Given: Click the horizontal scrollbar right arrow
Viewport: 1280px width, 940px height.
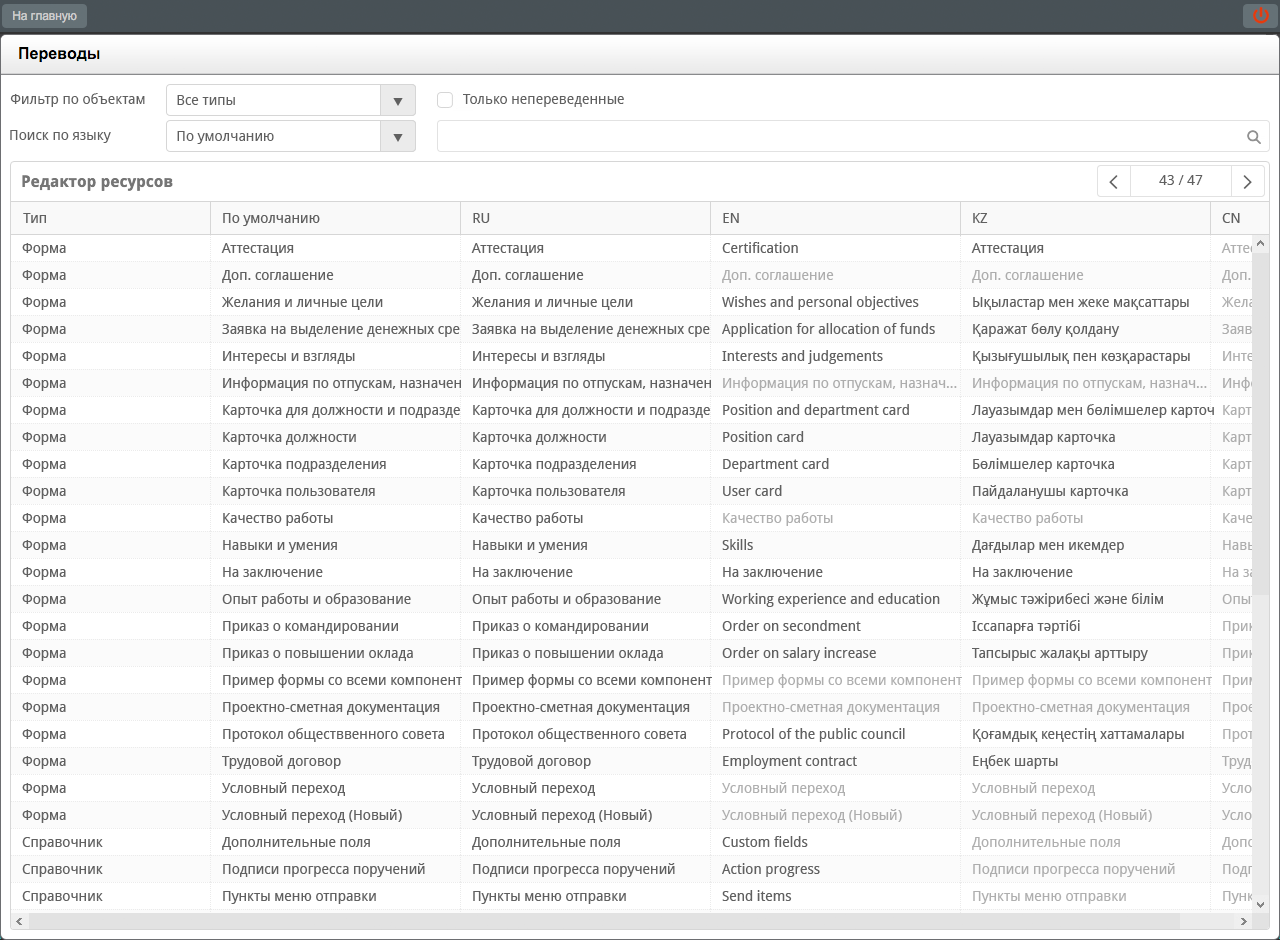Looking at the screenshot, I should [1245, 921].
